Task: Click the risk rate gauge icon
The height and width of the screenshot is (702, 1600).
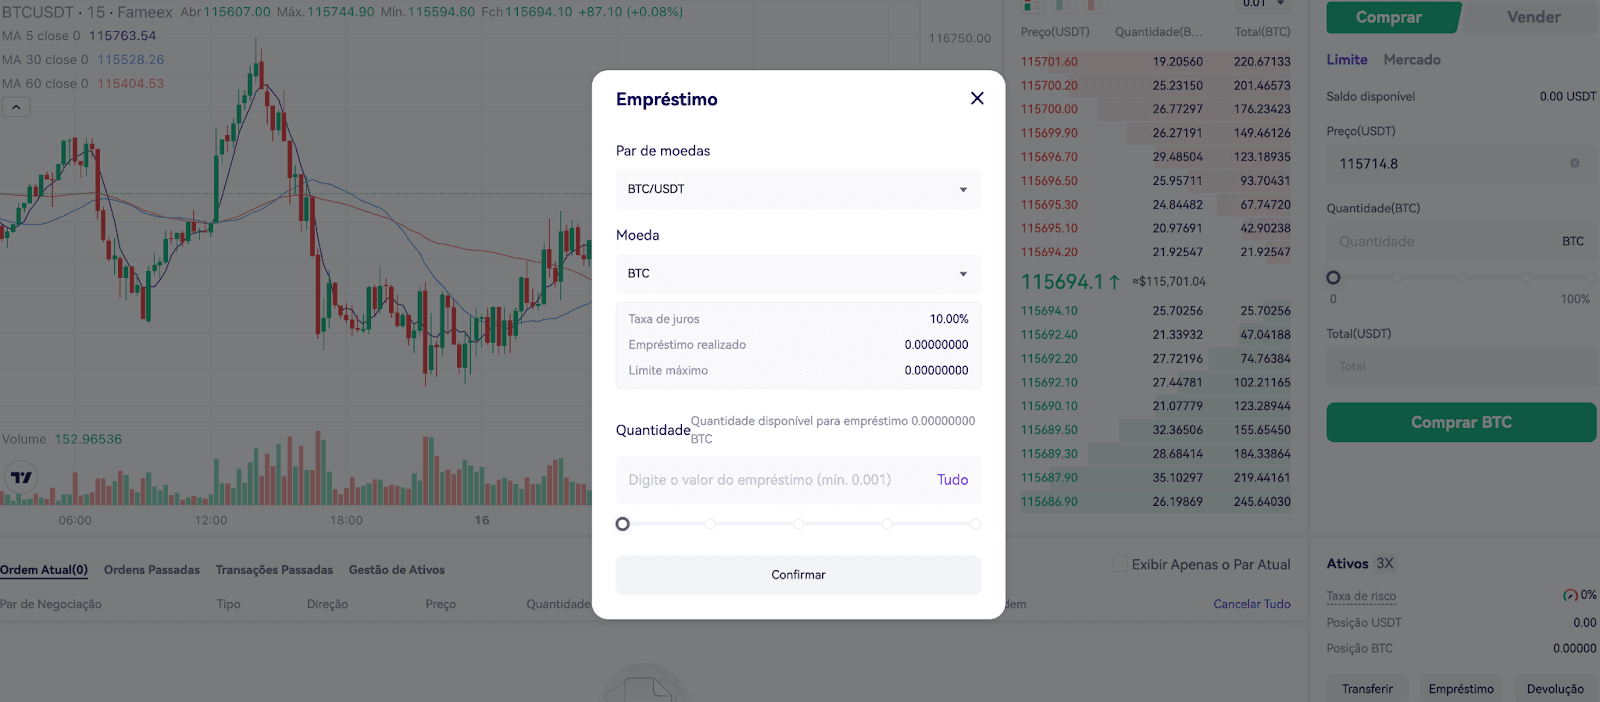Action: point(1570,596)
